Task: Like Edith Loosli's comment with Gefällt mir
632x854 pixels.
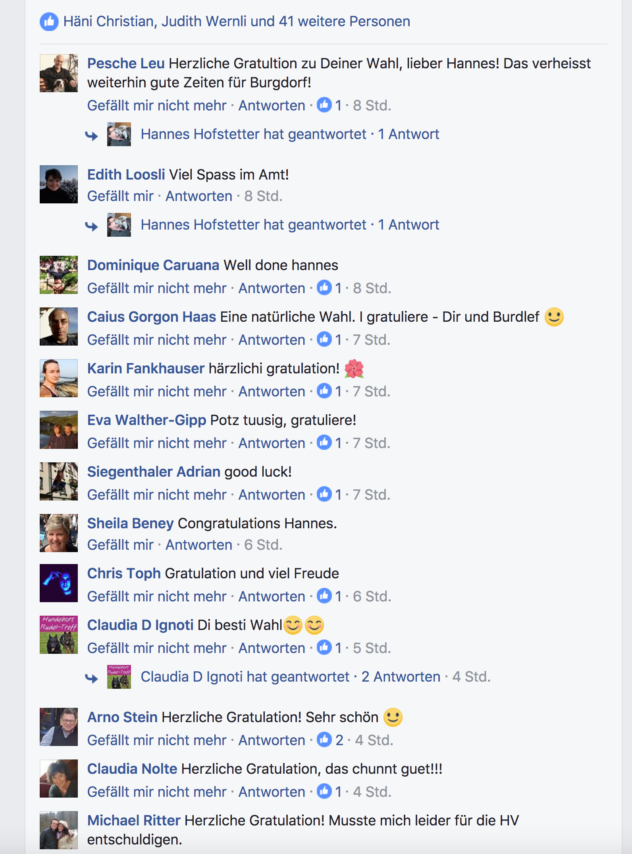Action: [120, 196]
